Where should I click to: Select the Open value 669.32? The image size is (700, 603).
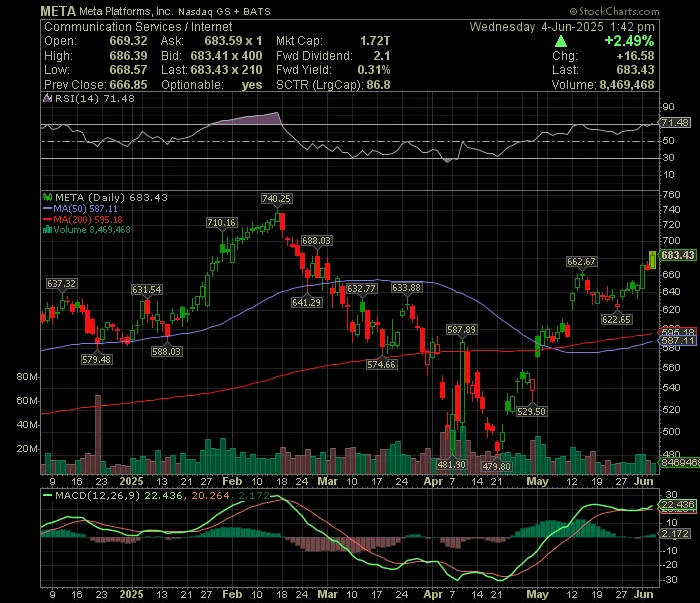click(x=128, y=41)
